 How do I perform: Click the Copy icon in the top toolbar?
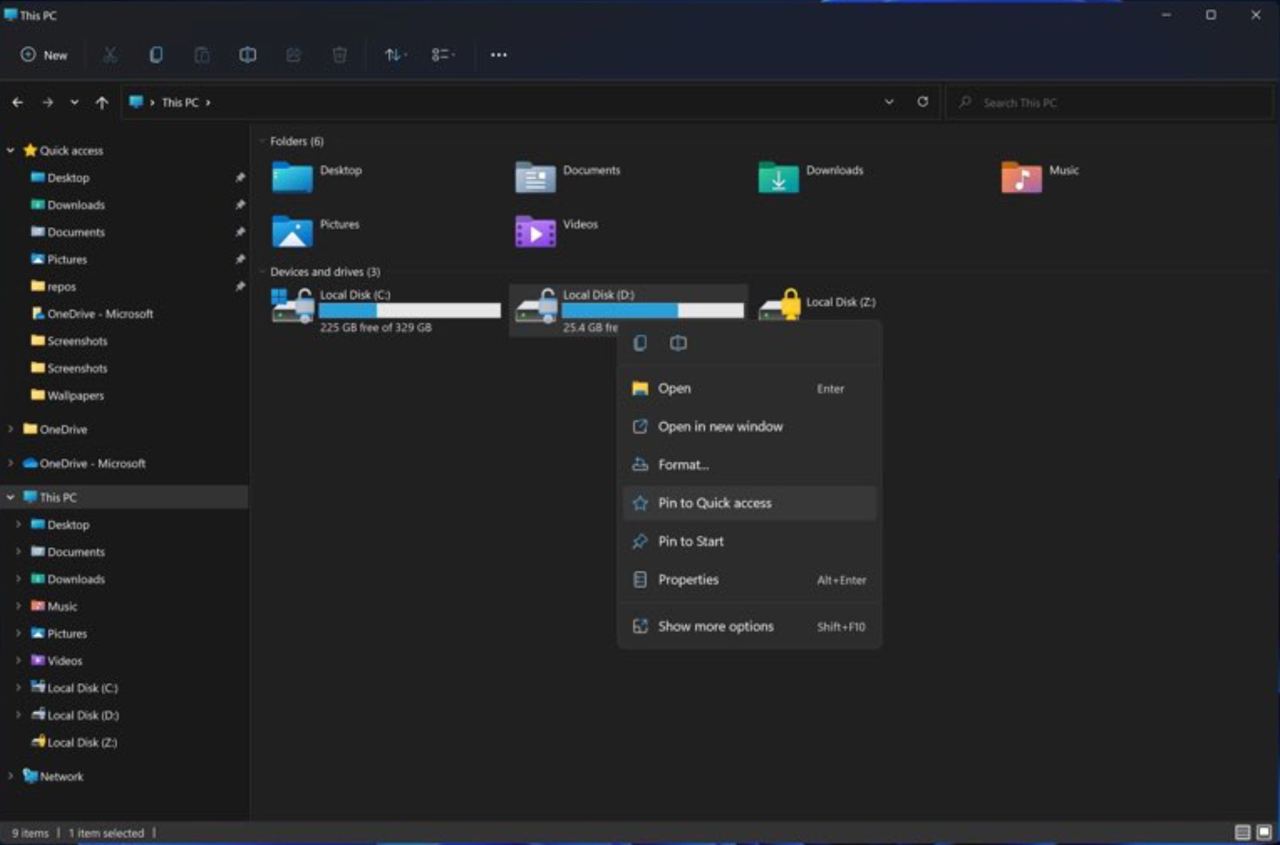tap(156, 55)
